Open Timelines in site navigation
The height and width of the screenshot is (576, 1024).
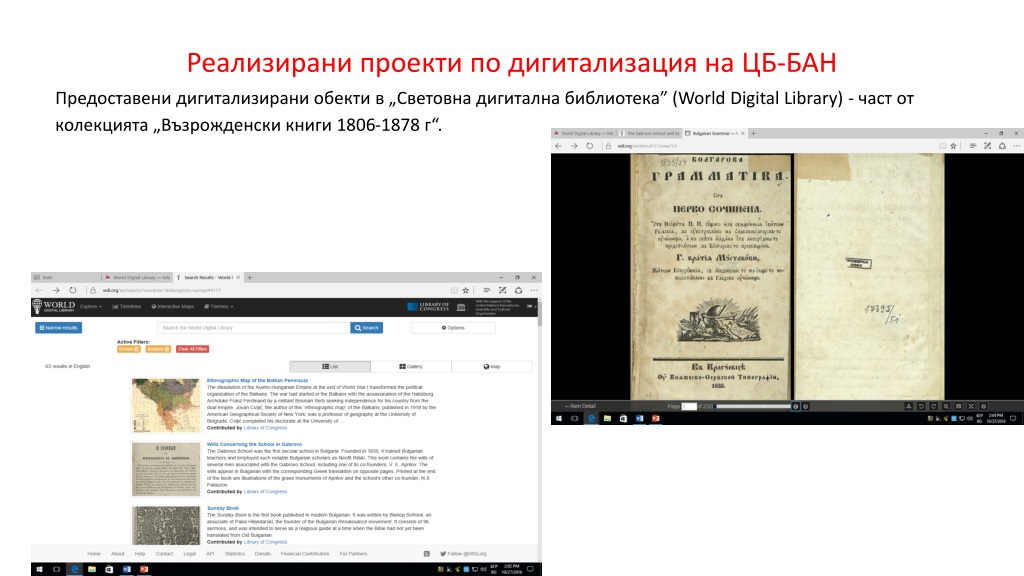pyautogui.click(x=127, y=306)
